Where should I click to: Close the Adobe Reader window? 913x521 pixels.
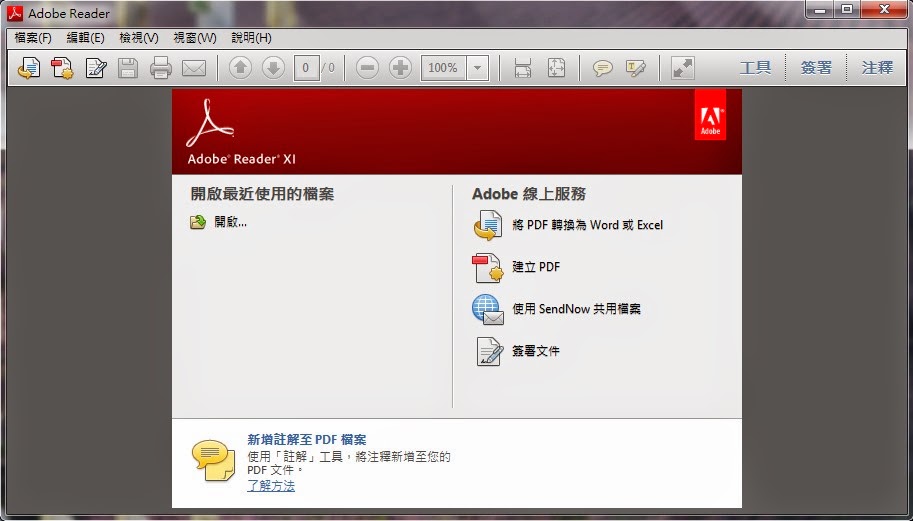pyautogui.click(x=885, y=9)
